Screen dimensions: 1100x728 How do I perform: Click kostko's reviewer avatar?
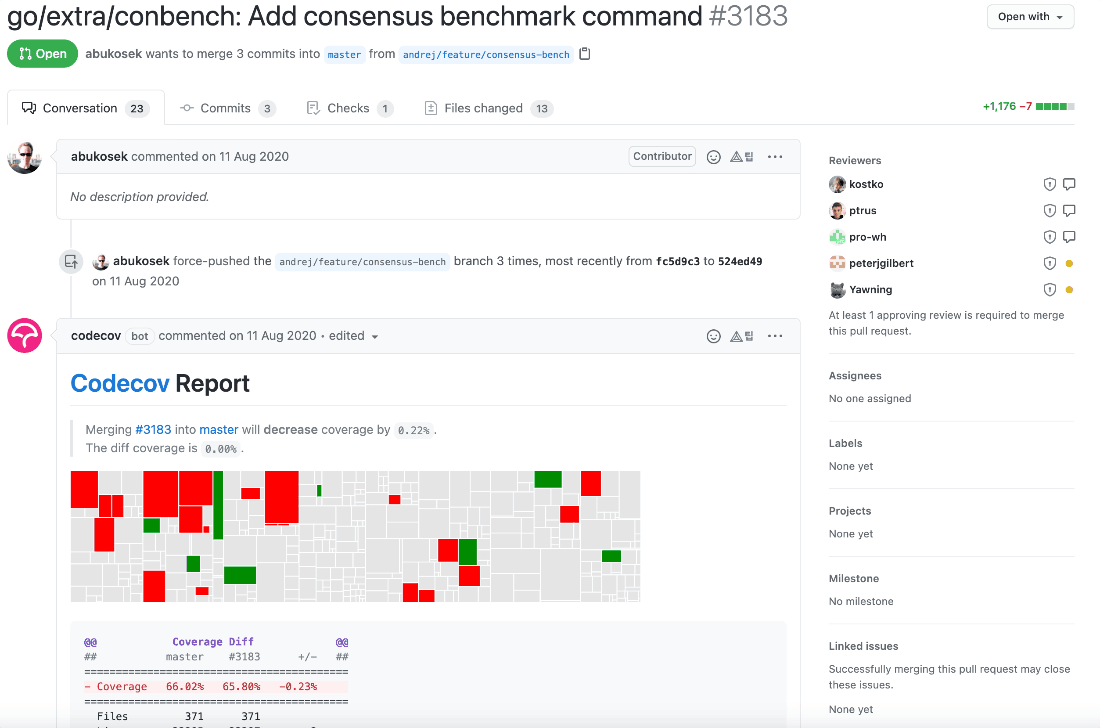(837, 184)
